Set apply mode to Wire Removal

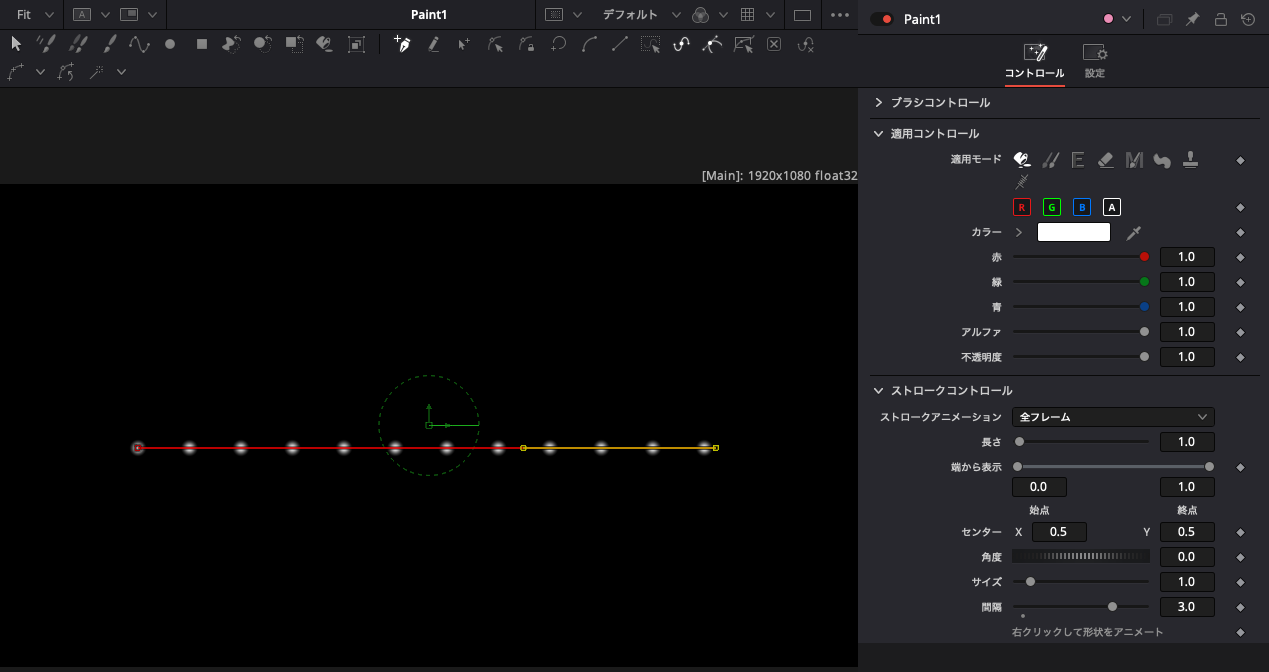coord(1022,183)
